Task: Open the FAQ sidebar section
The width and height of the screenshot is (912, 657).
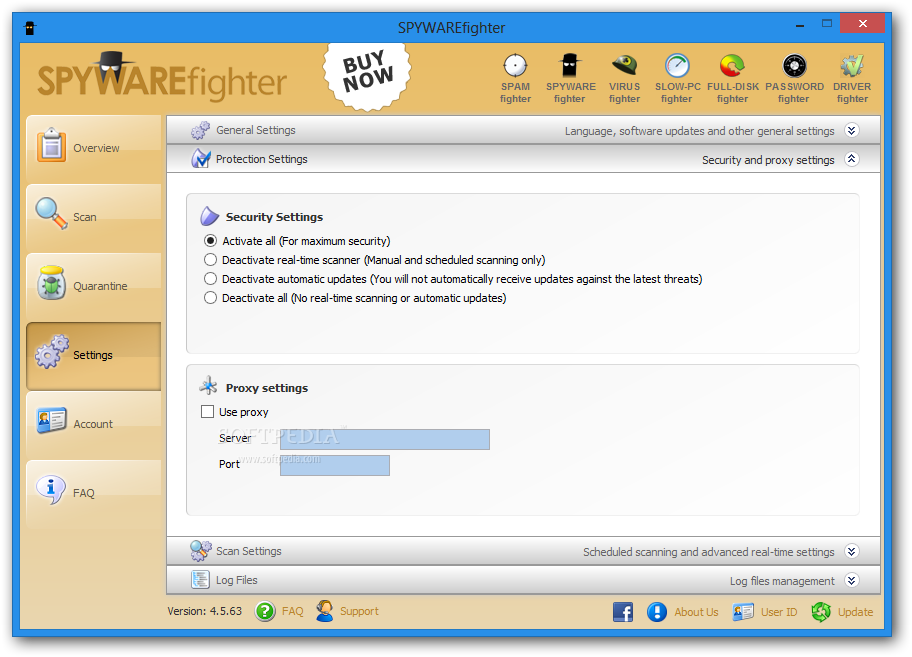Action: click(94, 493)
